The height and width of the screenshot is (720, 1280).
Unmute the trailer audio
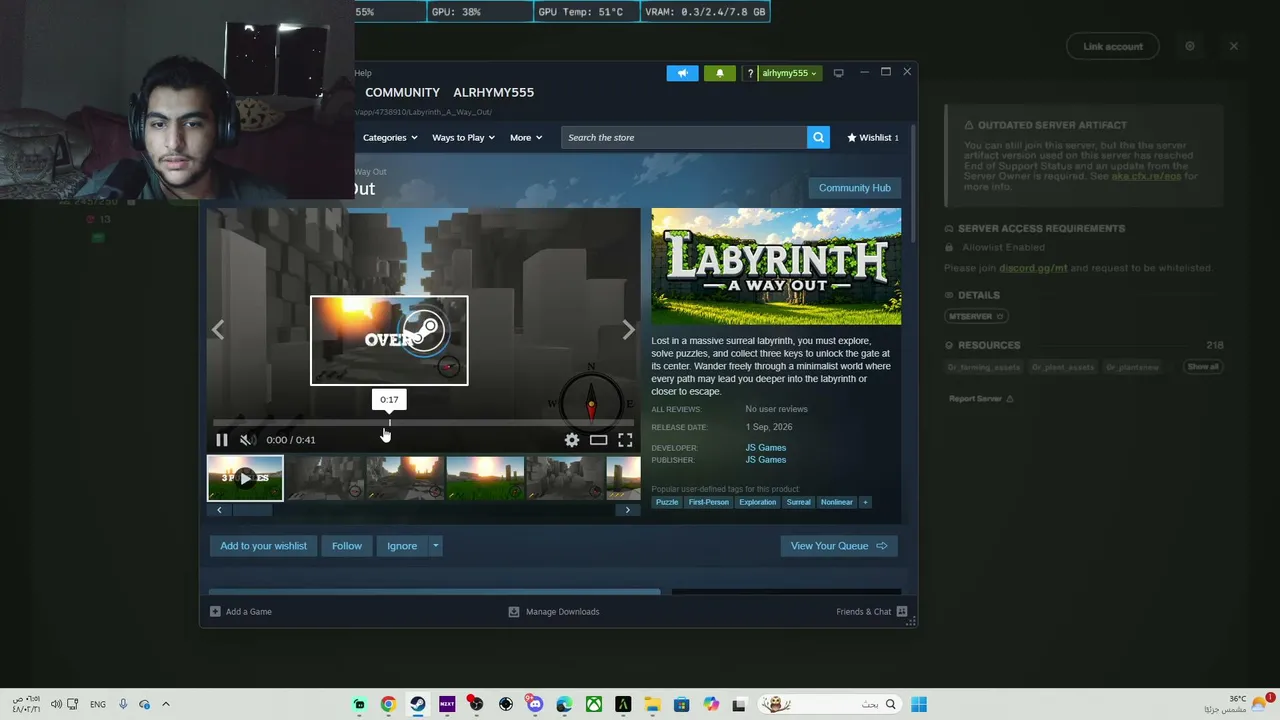247,440
